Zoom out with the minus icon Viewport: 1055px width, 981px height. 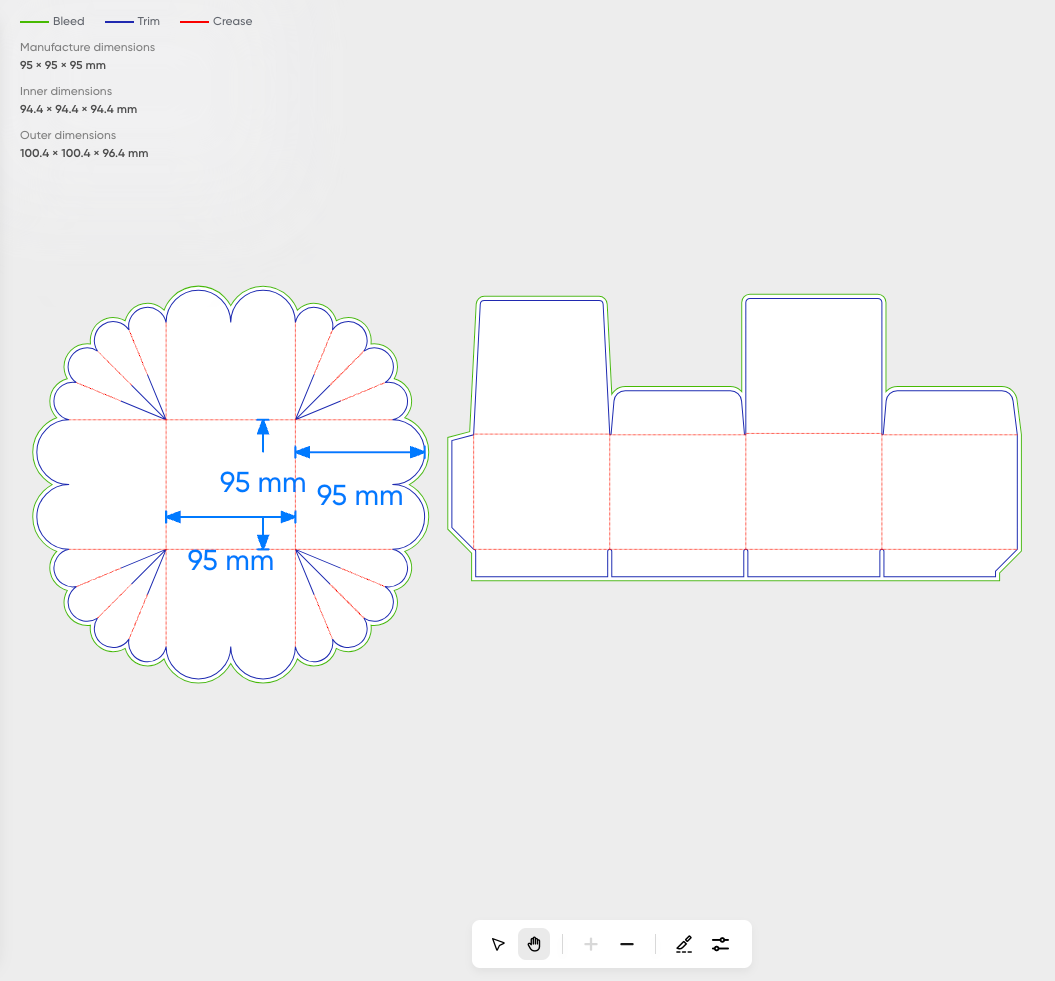627,944
